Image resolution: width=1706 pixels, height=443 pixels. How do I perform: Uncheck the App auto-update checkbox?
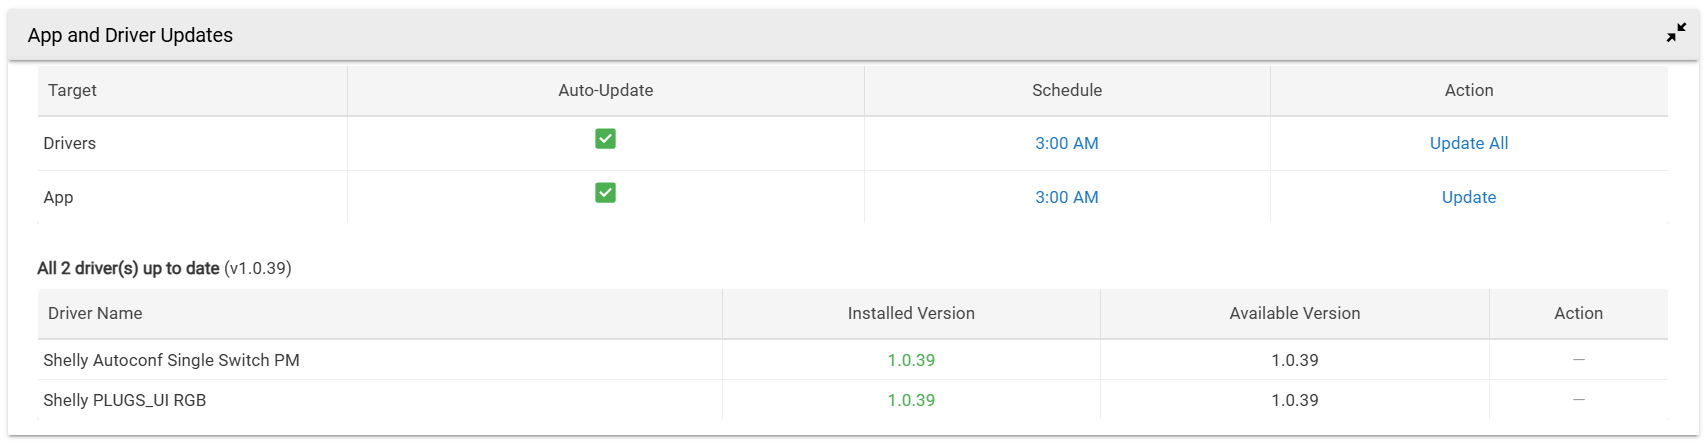(605, 193)
